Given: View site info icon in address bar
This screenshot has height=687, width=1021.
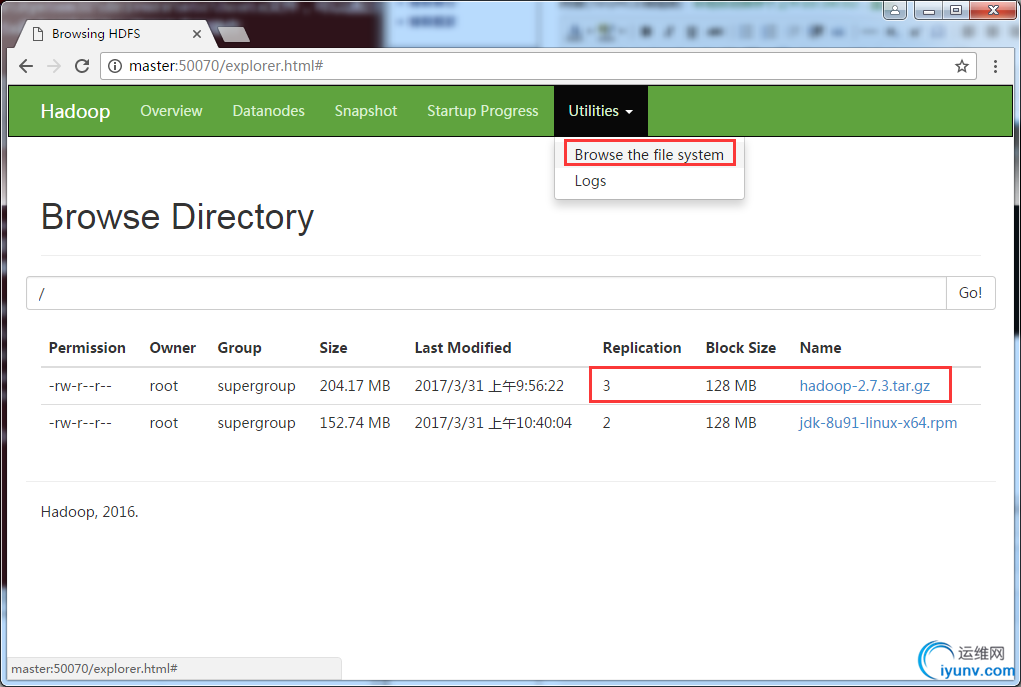Looking at the screenshot, I should (115, 66).
